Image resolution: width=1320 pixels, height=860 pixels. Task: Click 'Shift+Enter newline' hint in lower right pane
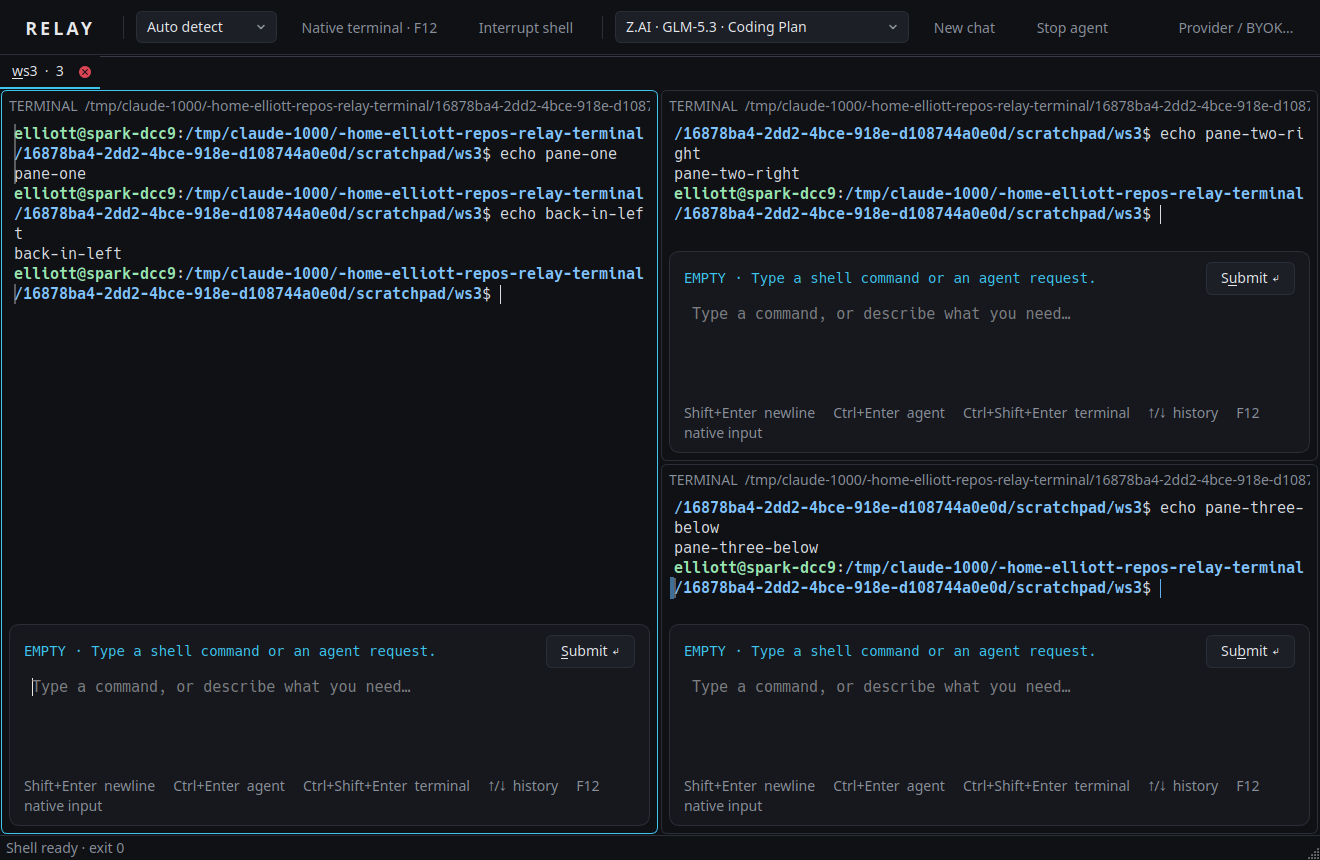[749, 786]
